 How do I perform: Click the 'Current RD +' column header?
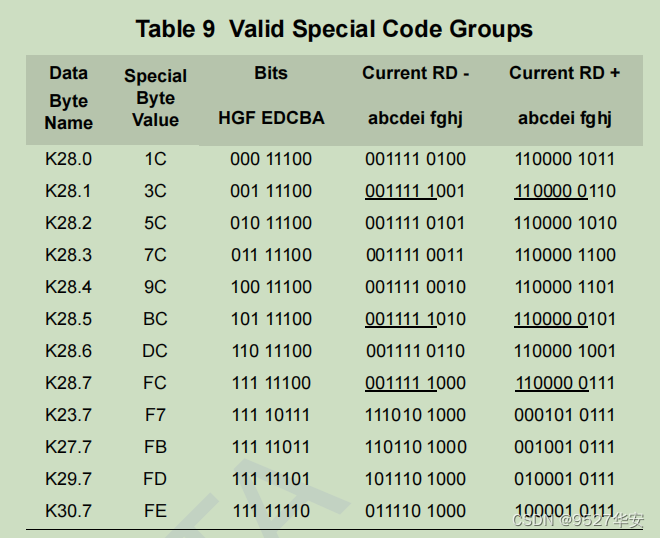click(x=564, y=96)
